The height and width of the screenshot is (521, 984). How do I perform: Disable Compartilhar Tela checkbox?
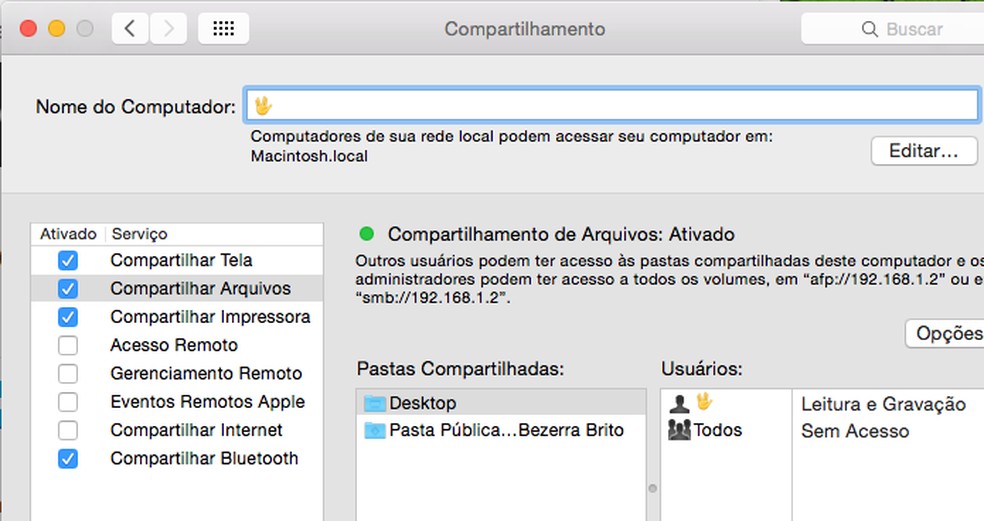68,260
